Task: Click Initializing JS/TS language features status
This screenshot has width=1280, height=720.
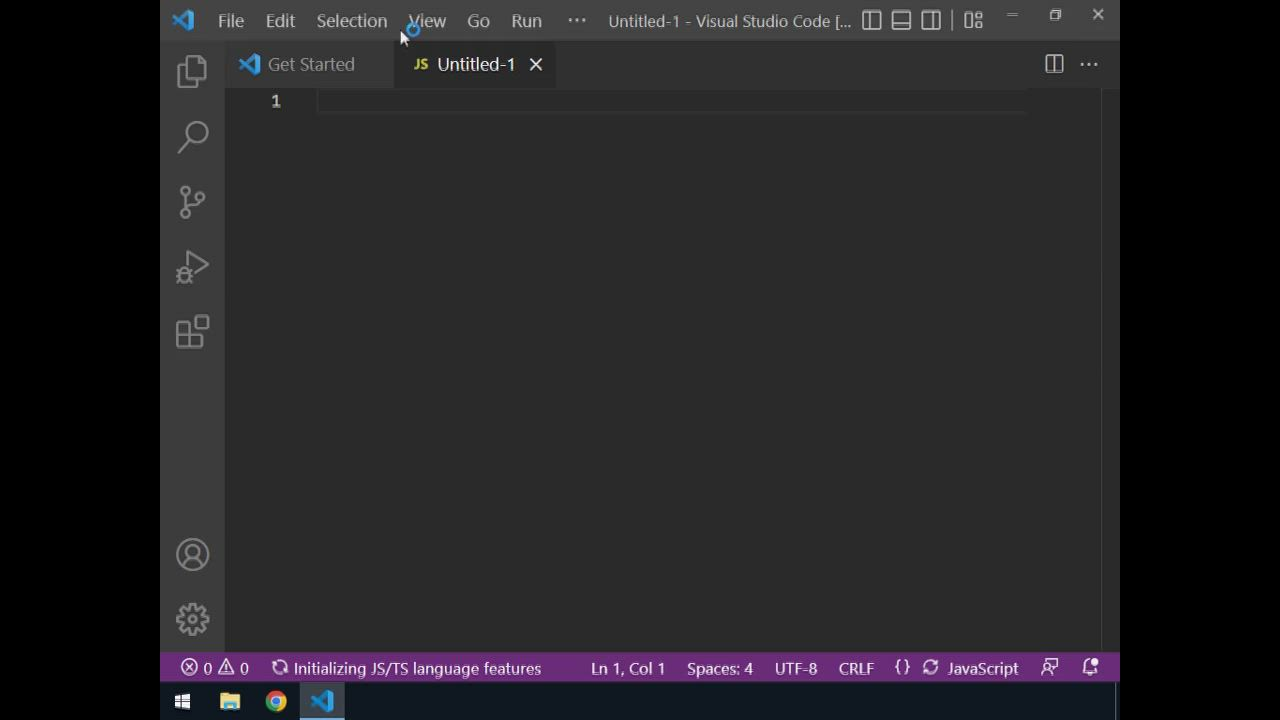Action: point(406,668)
